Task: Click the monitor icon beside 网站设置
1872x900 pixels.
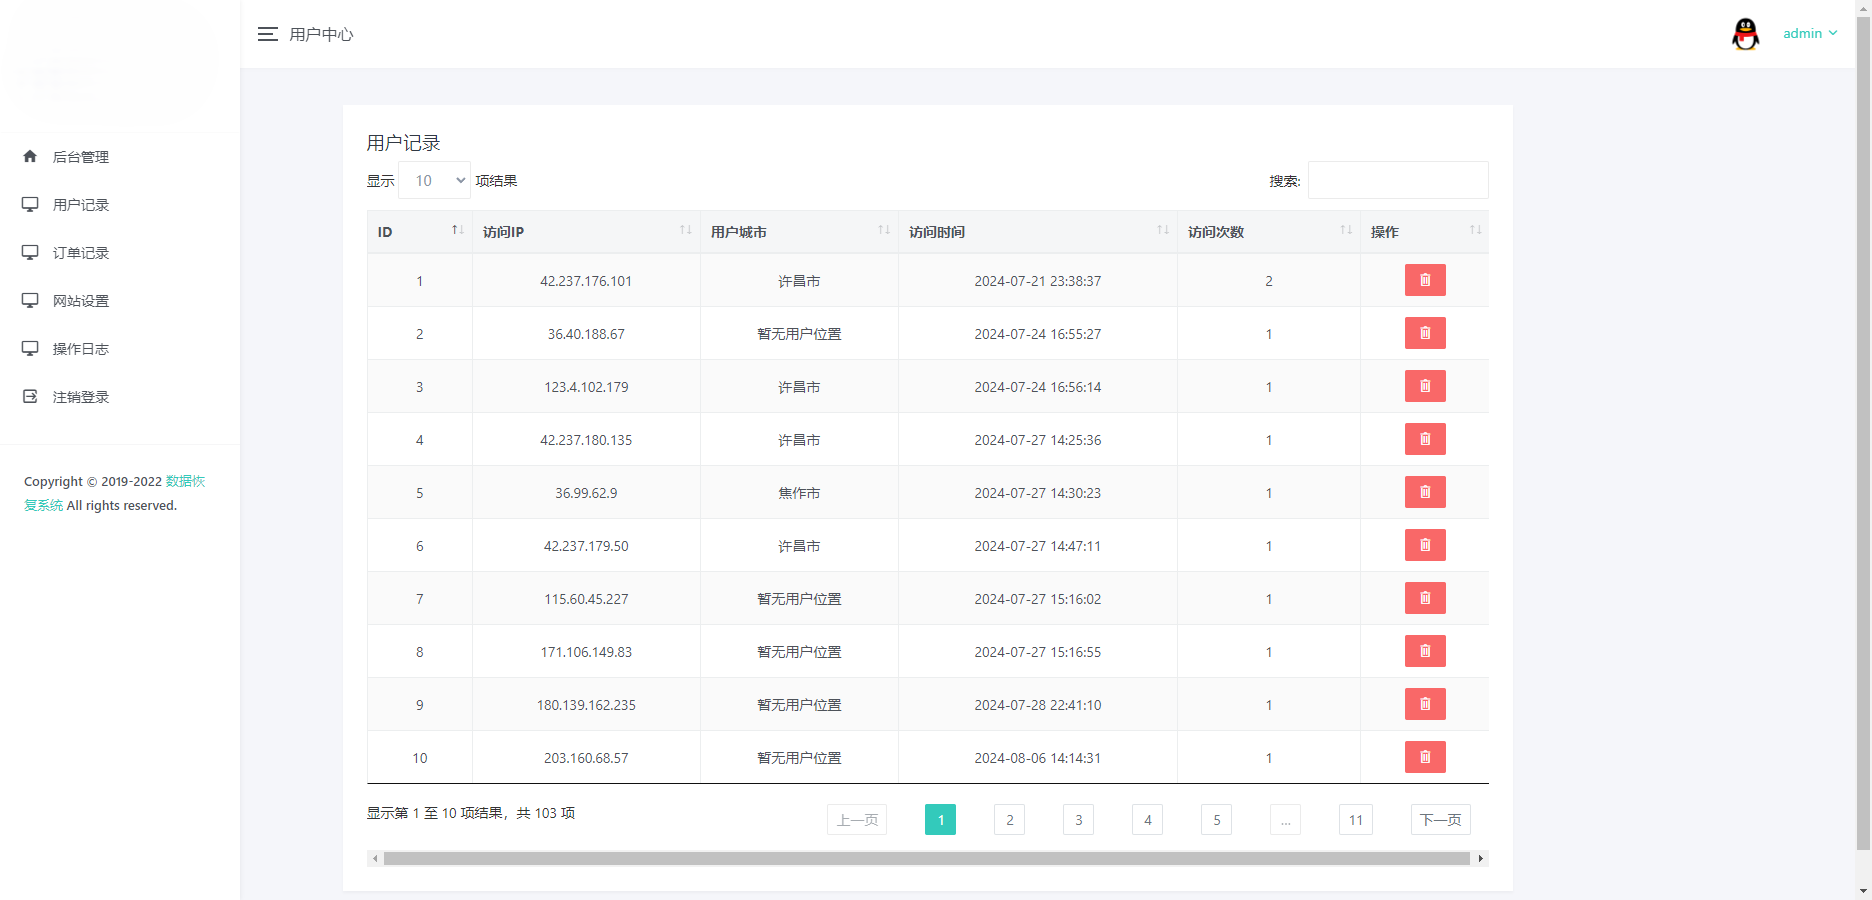Action: (x=30, y=300)
